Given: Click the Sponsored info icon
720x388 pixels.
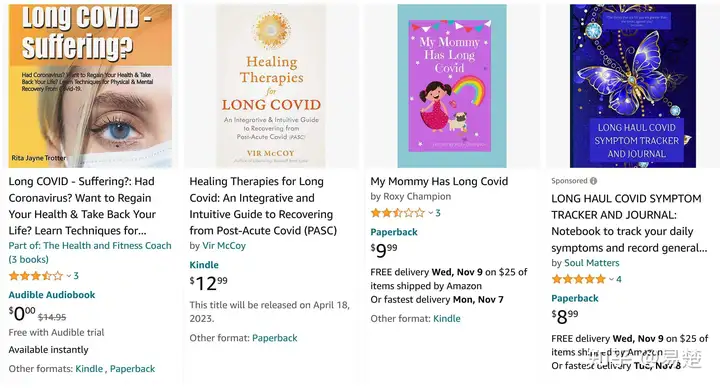Looking at the screenshot, I should click(x=593, y=181).
